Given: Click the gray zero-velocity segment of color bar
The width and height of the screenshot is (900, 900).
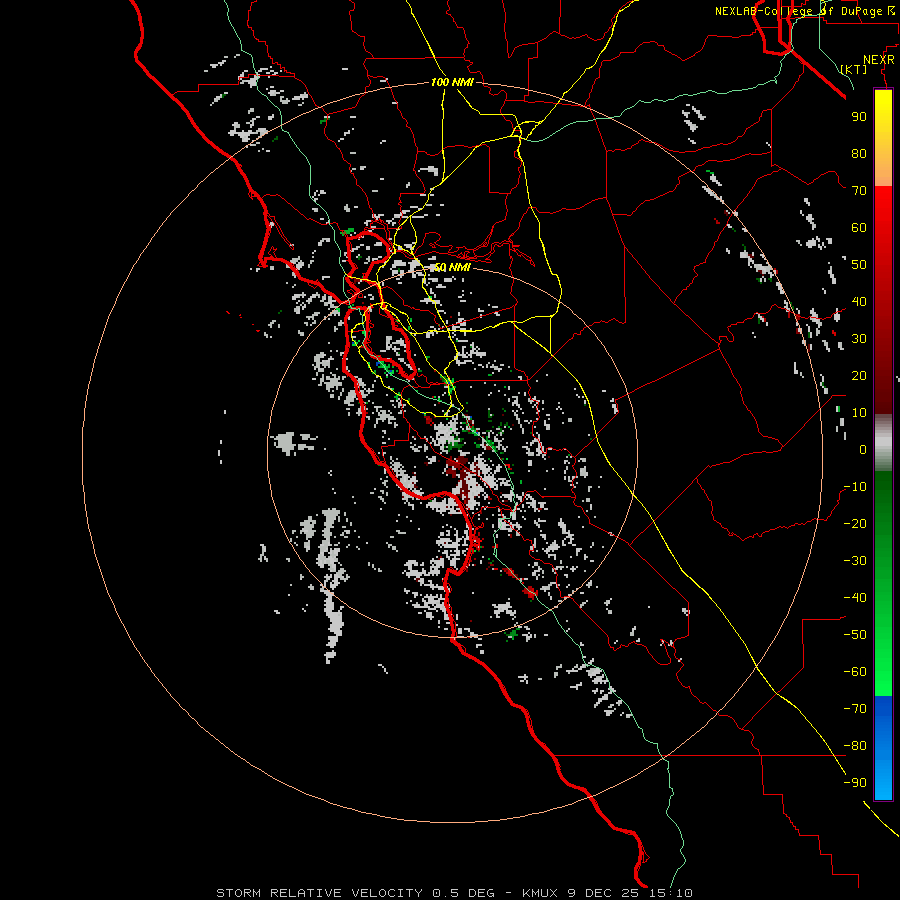Looking at the screenshot, I should [x=883, y=443].
